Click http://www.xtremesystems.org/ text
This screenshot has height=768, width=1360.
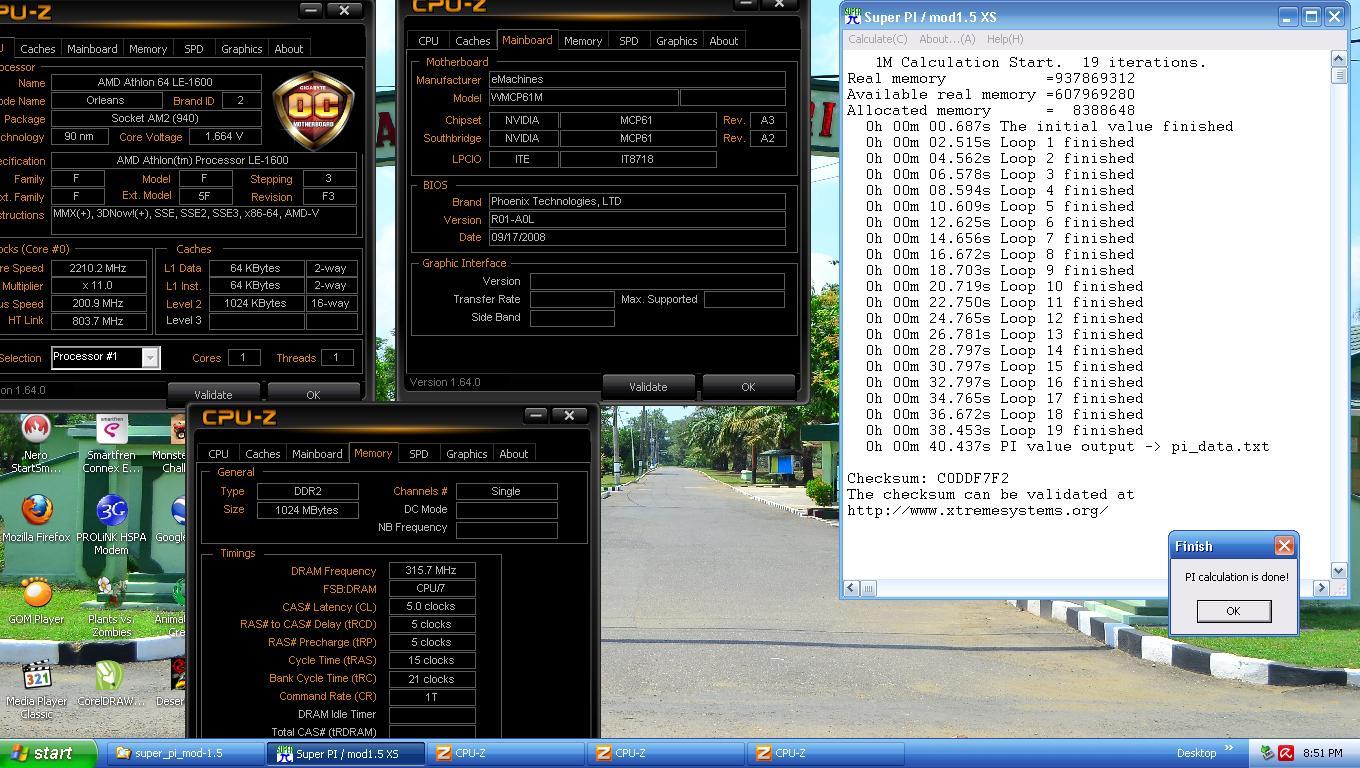click(x=977, y=510)
